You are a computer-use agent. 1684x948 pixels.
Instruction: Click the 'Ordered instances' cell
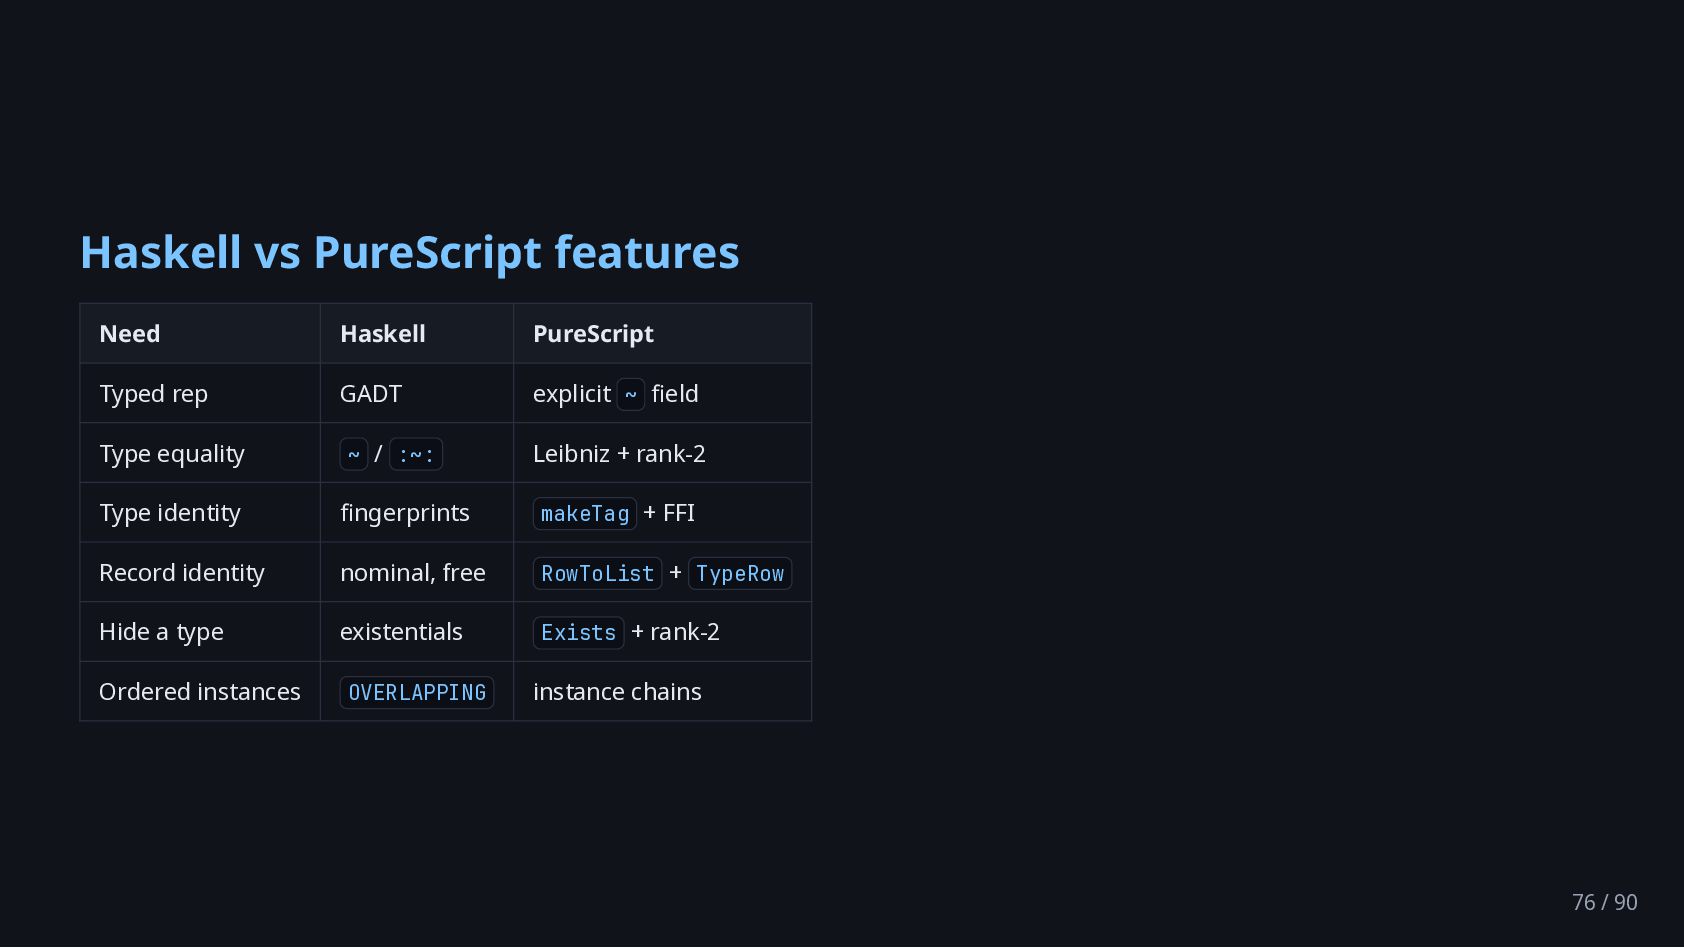[x=200, y=691]
